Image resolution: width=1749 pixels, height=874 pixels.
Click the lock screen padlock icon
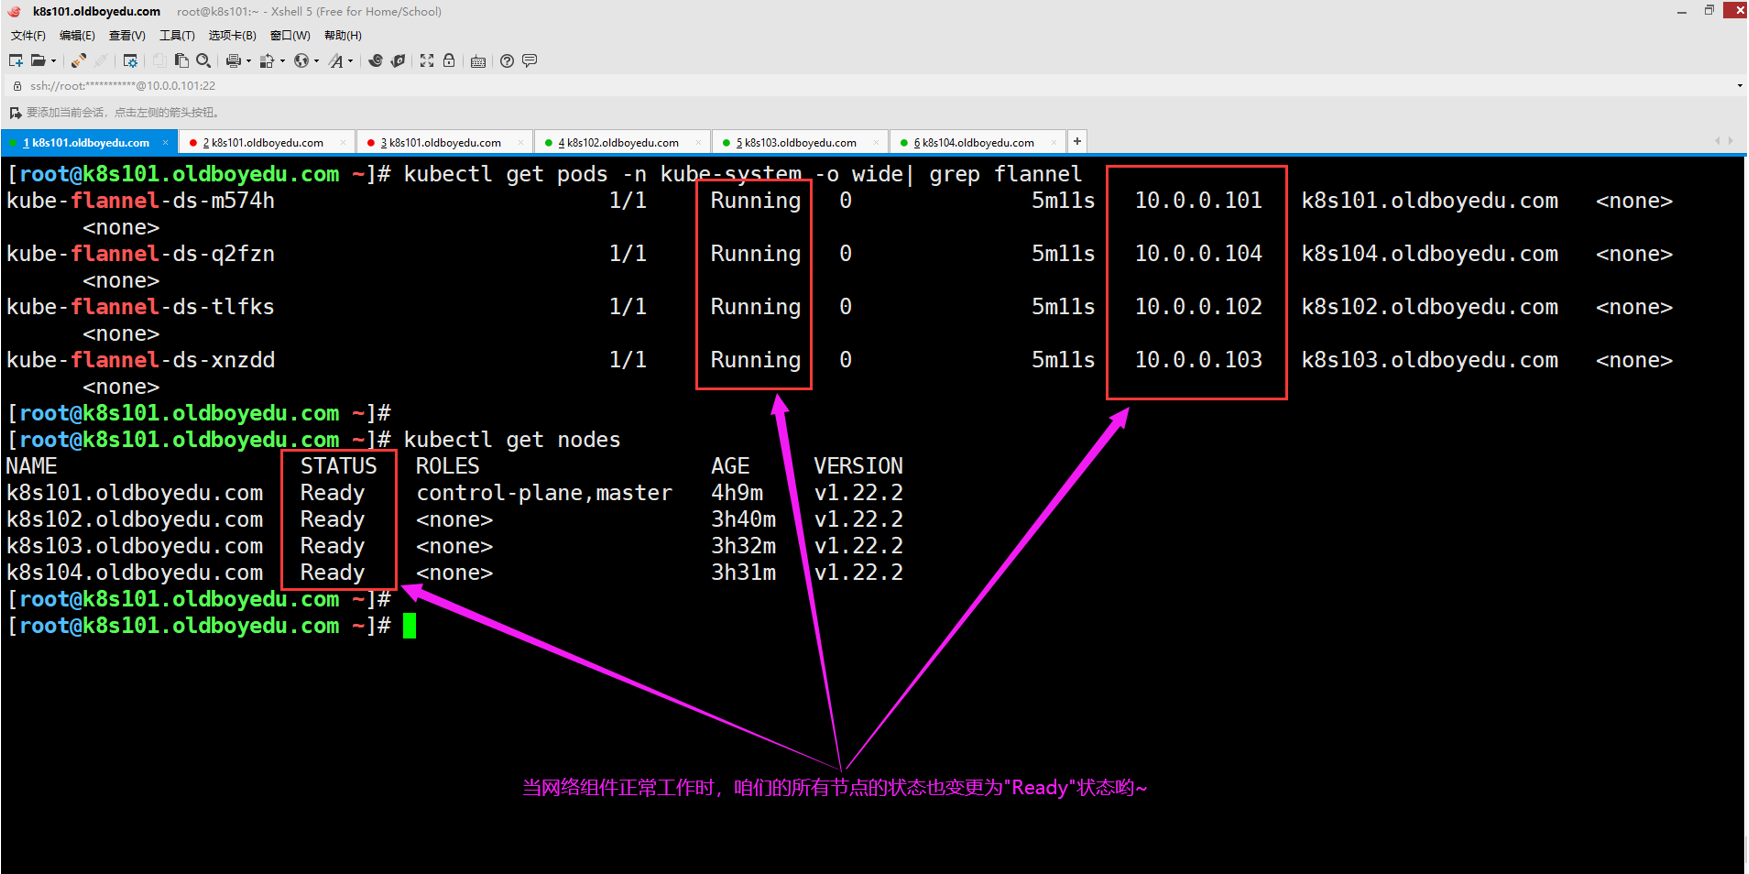click(449, 61)
